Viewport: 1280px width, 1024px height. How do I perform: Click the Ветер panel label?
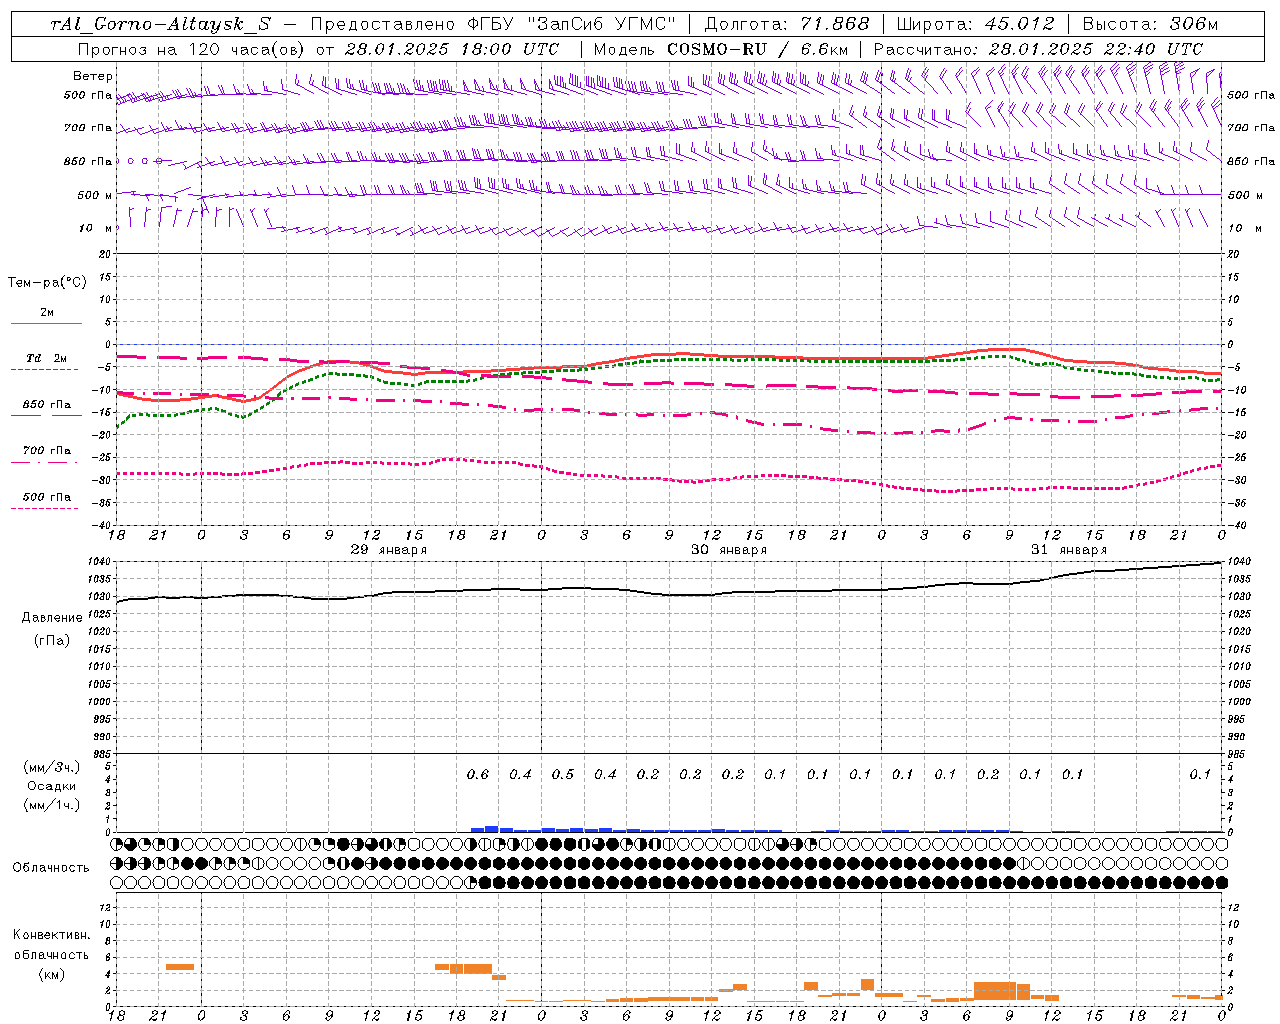pyautogui.click(x=93, y=76)
